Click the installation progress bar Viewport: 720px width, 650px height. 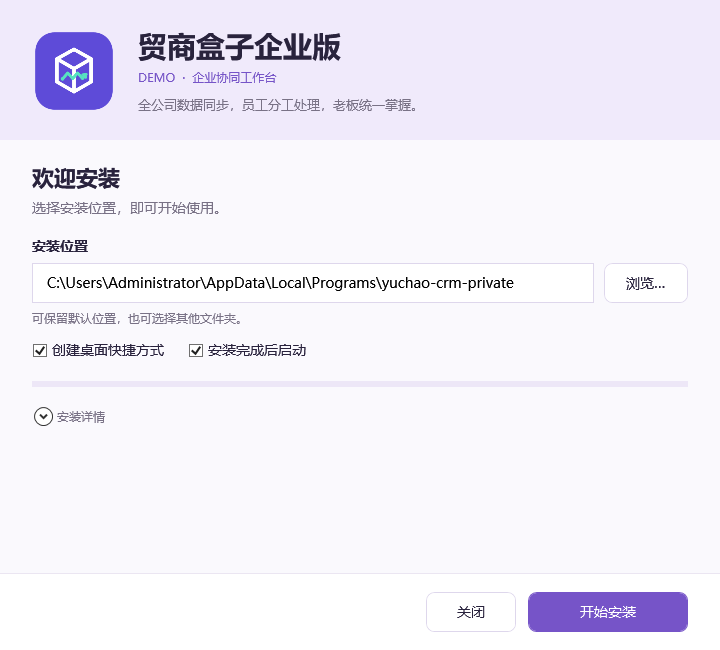(x=360, y=384)
